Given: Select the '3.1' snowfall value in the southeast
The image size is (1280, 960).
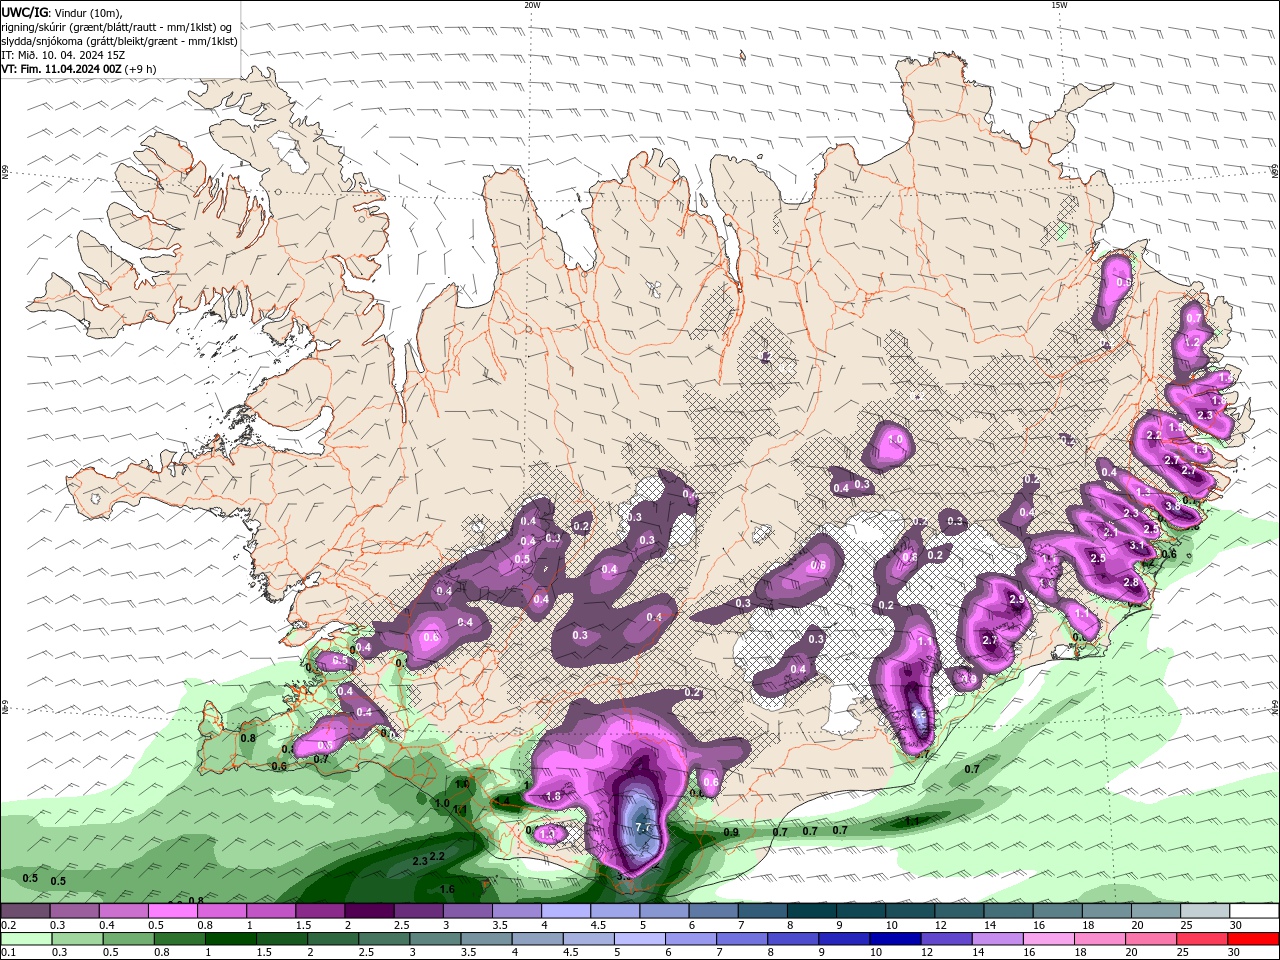Looking at the screenshot, I should click(1137, 546).
